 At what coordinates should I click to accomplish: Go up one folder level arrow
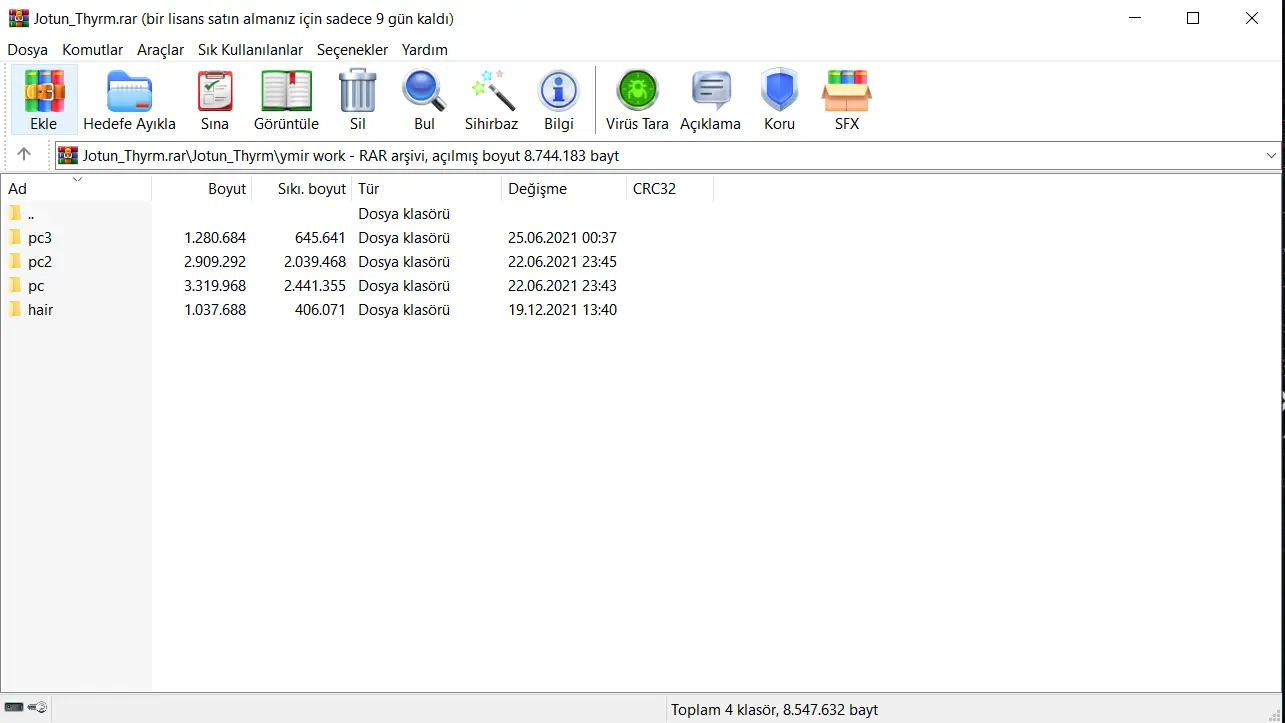coord(24,155)
